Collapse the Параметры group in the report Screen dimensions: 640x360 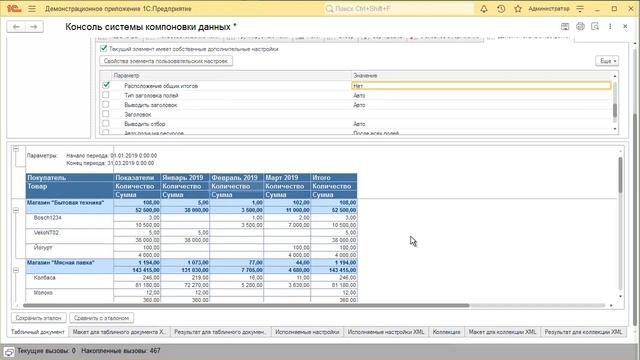[x=16, y=149]
